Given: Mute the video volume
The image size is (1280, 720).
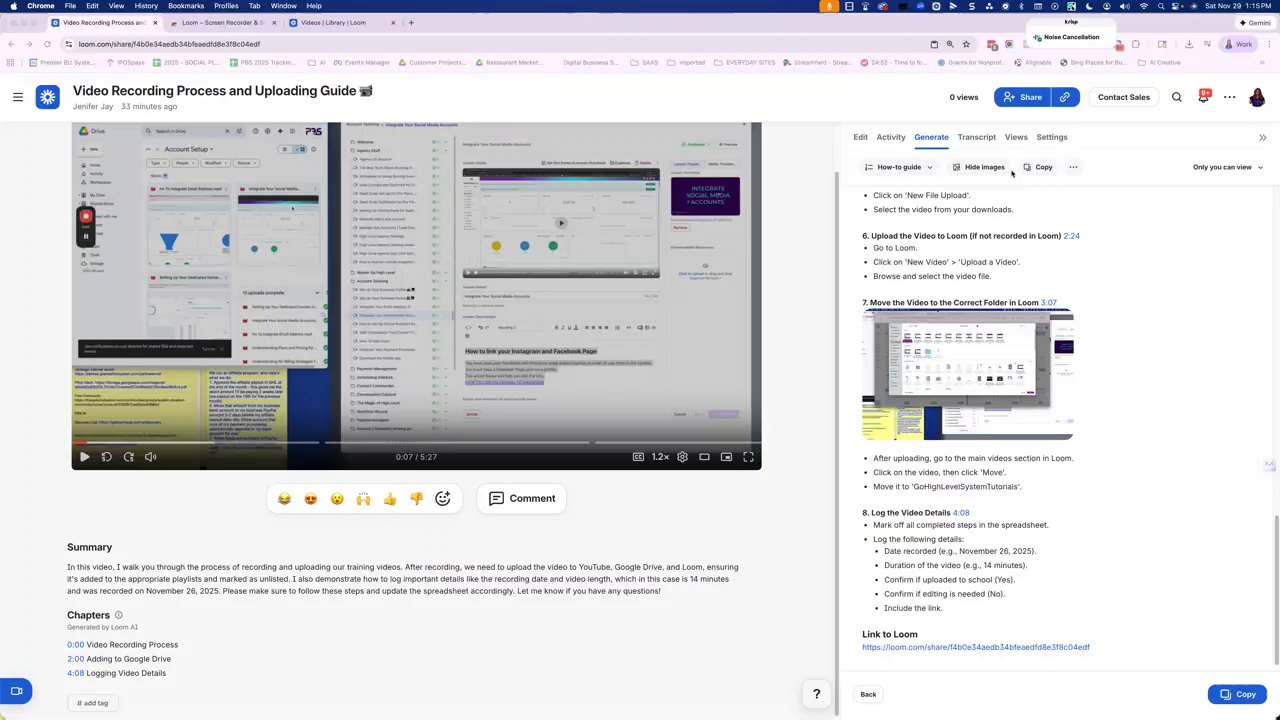Looking at the screenshot, I should 150,457.
